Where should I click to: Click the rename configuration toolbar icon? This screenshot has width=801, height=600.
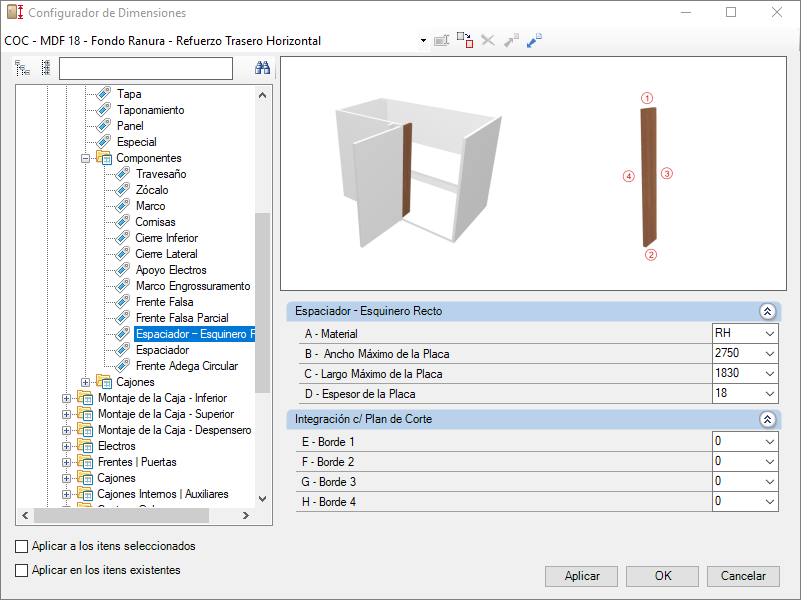[441, 40]
